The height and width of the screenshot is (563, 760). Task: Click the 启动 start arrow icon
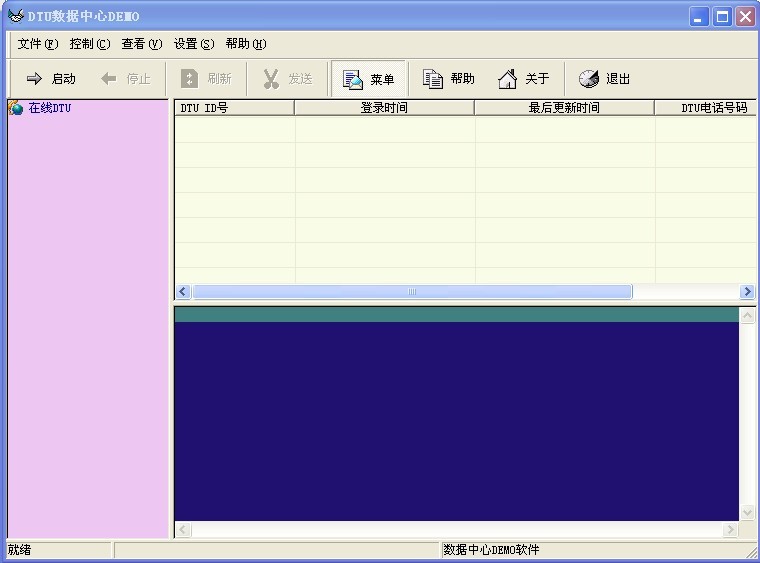[x=34, y=78]
